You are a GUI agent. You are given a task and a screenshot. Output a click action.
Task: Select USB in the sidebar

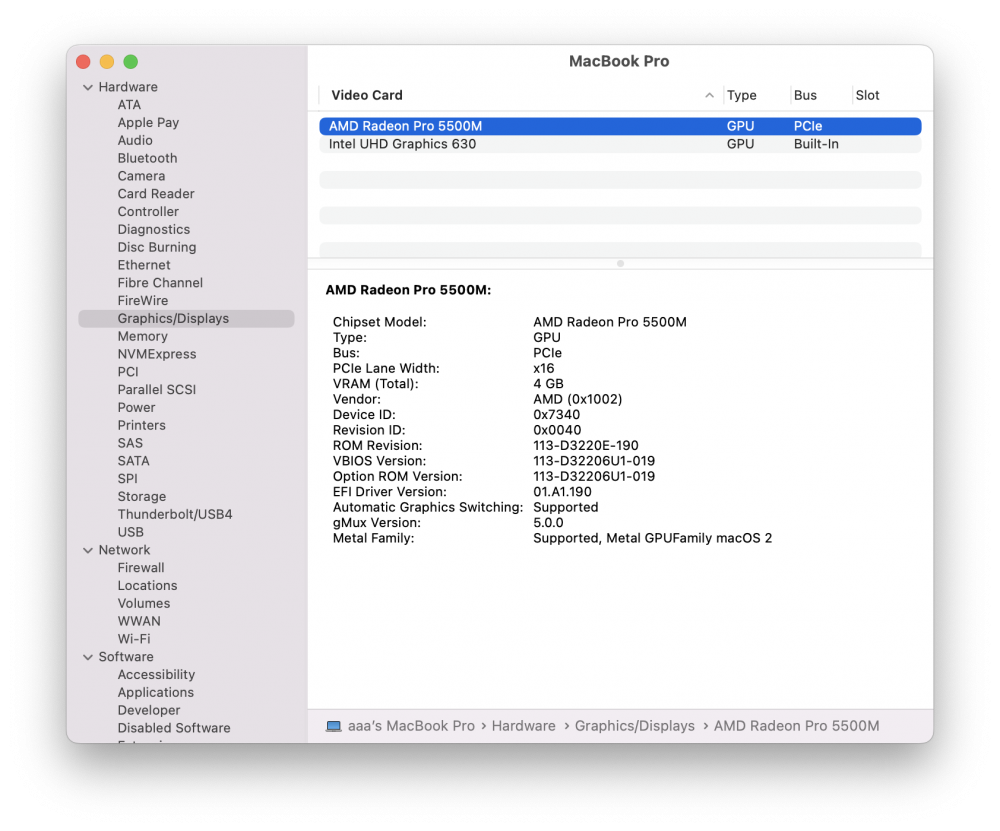pyautogui.click(x=131, y=534)
